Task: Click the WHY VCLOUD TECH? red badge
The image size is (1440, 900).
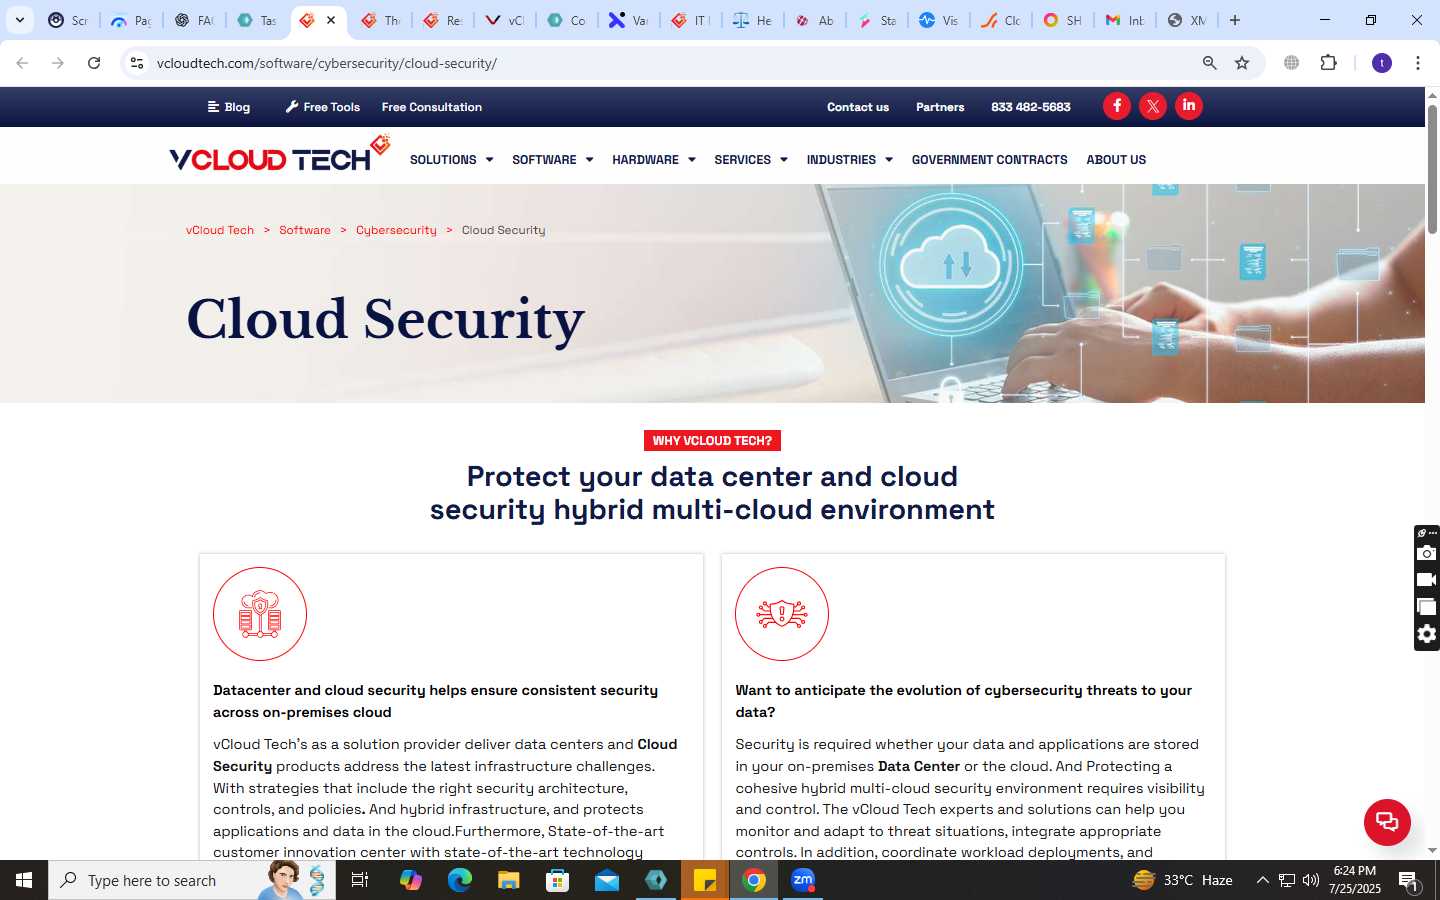Action: (712, 441)
